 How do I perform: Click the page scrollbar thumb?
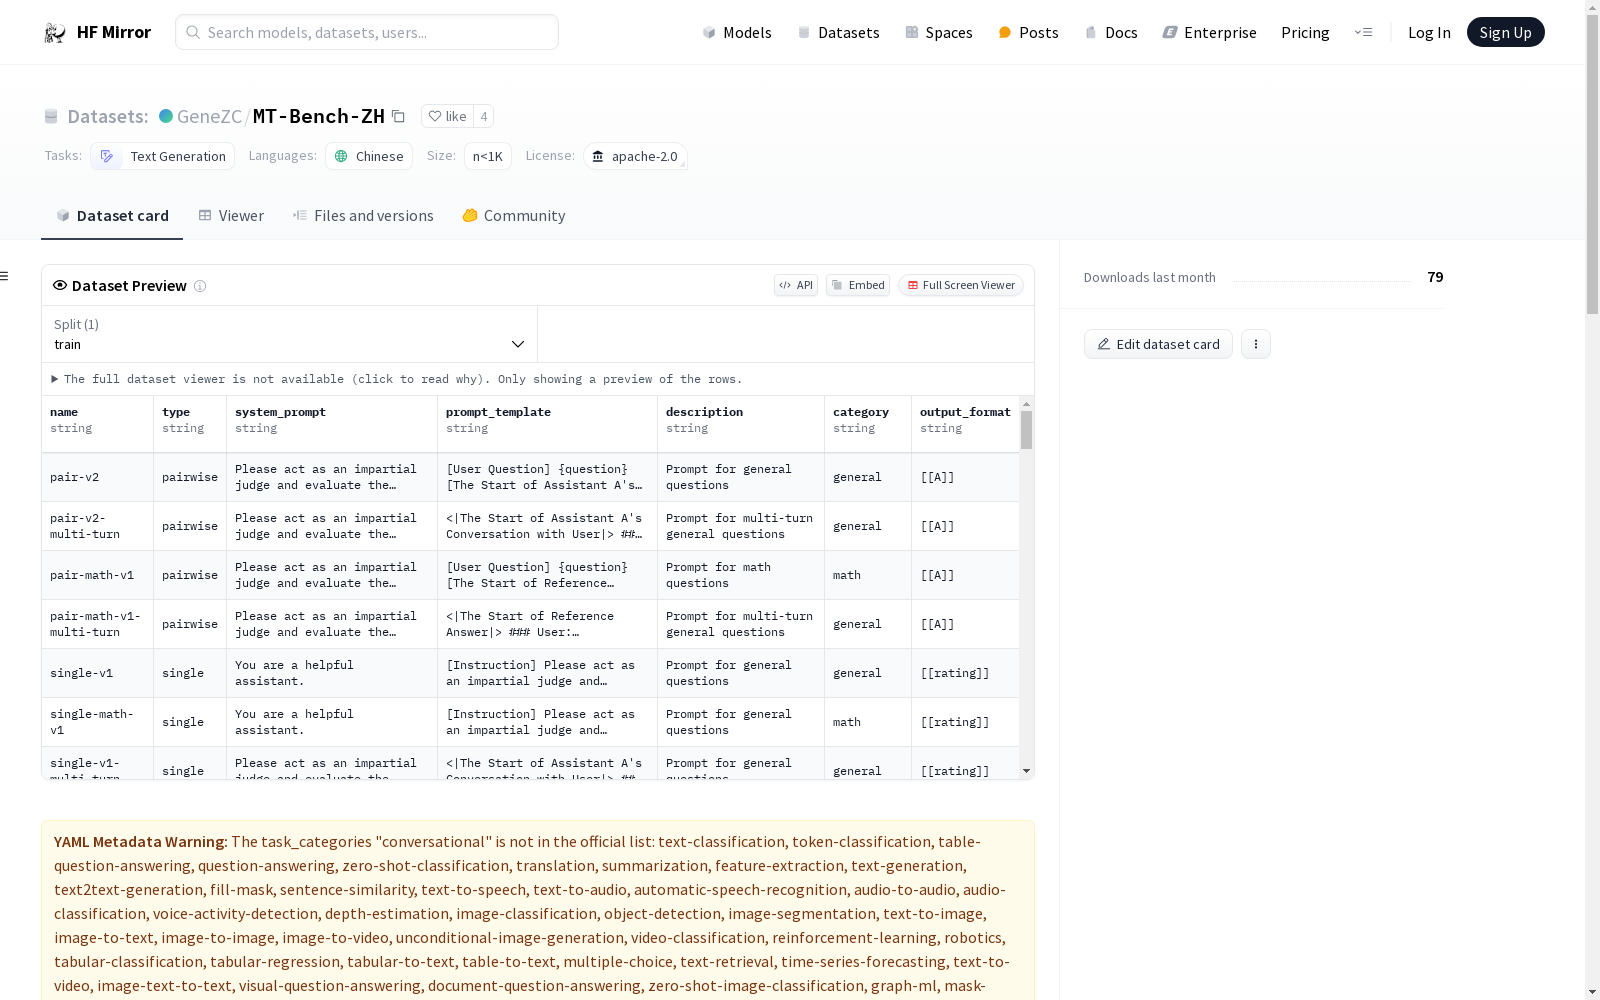tap(1592, 165)
